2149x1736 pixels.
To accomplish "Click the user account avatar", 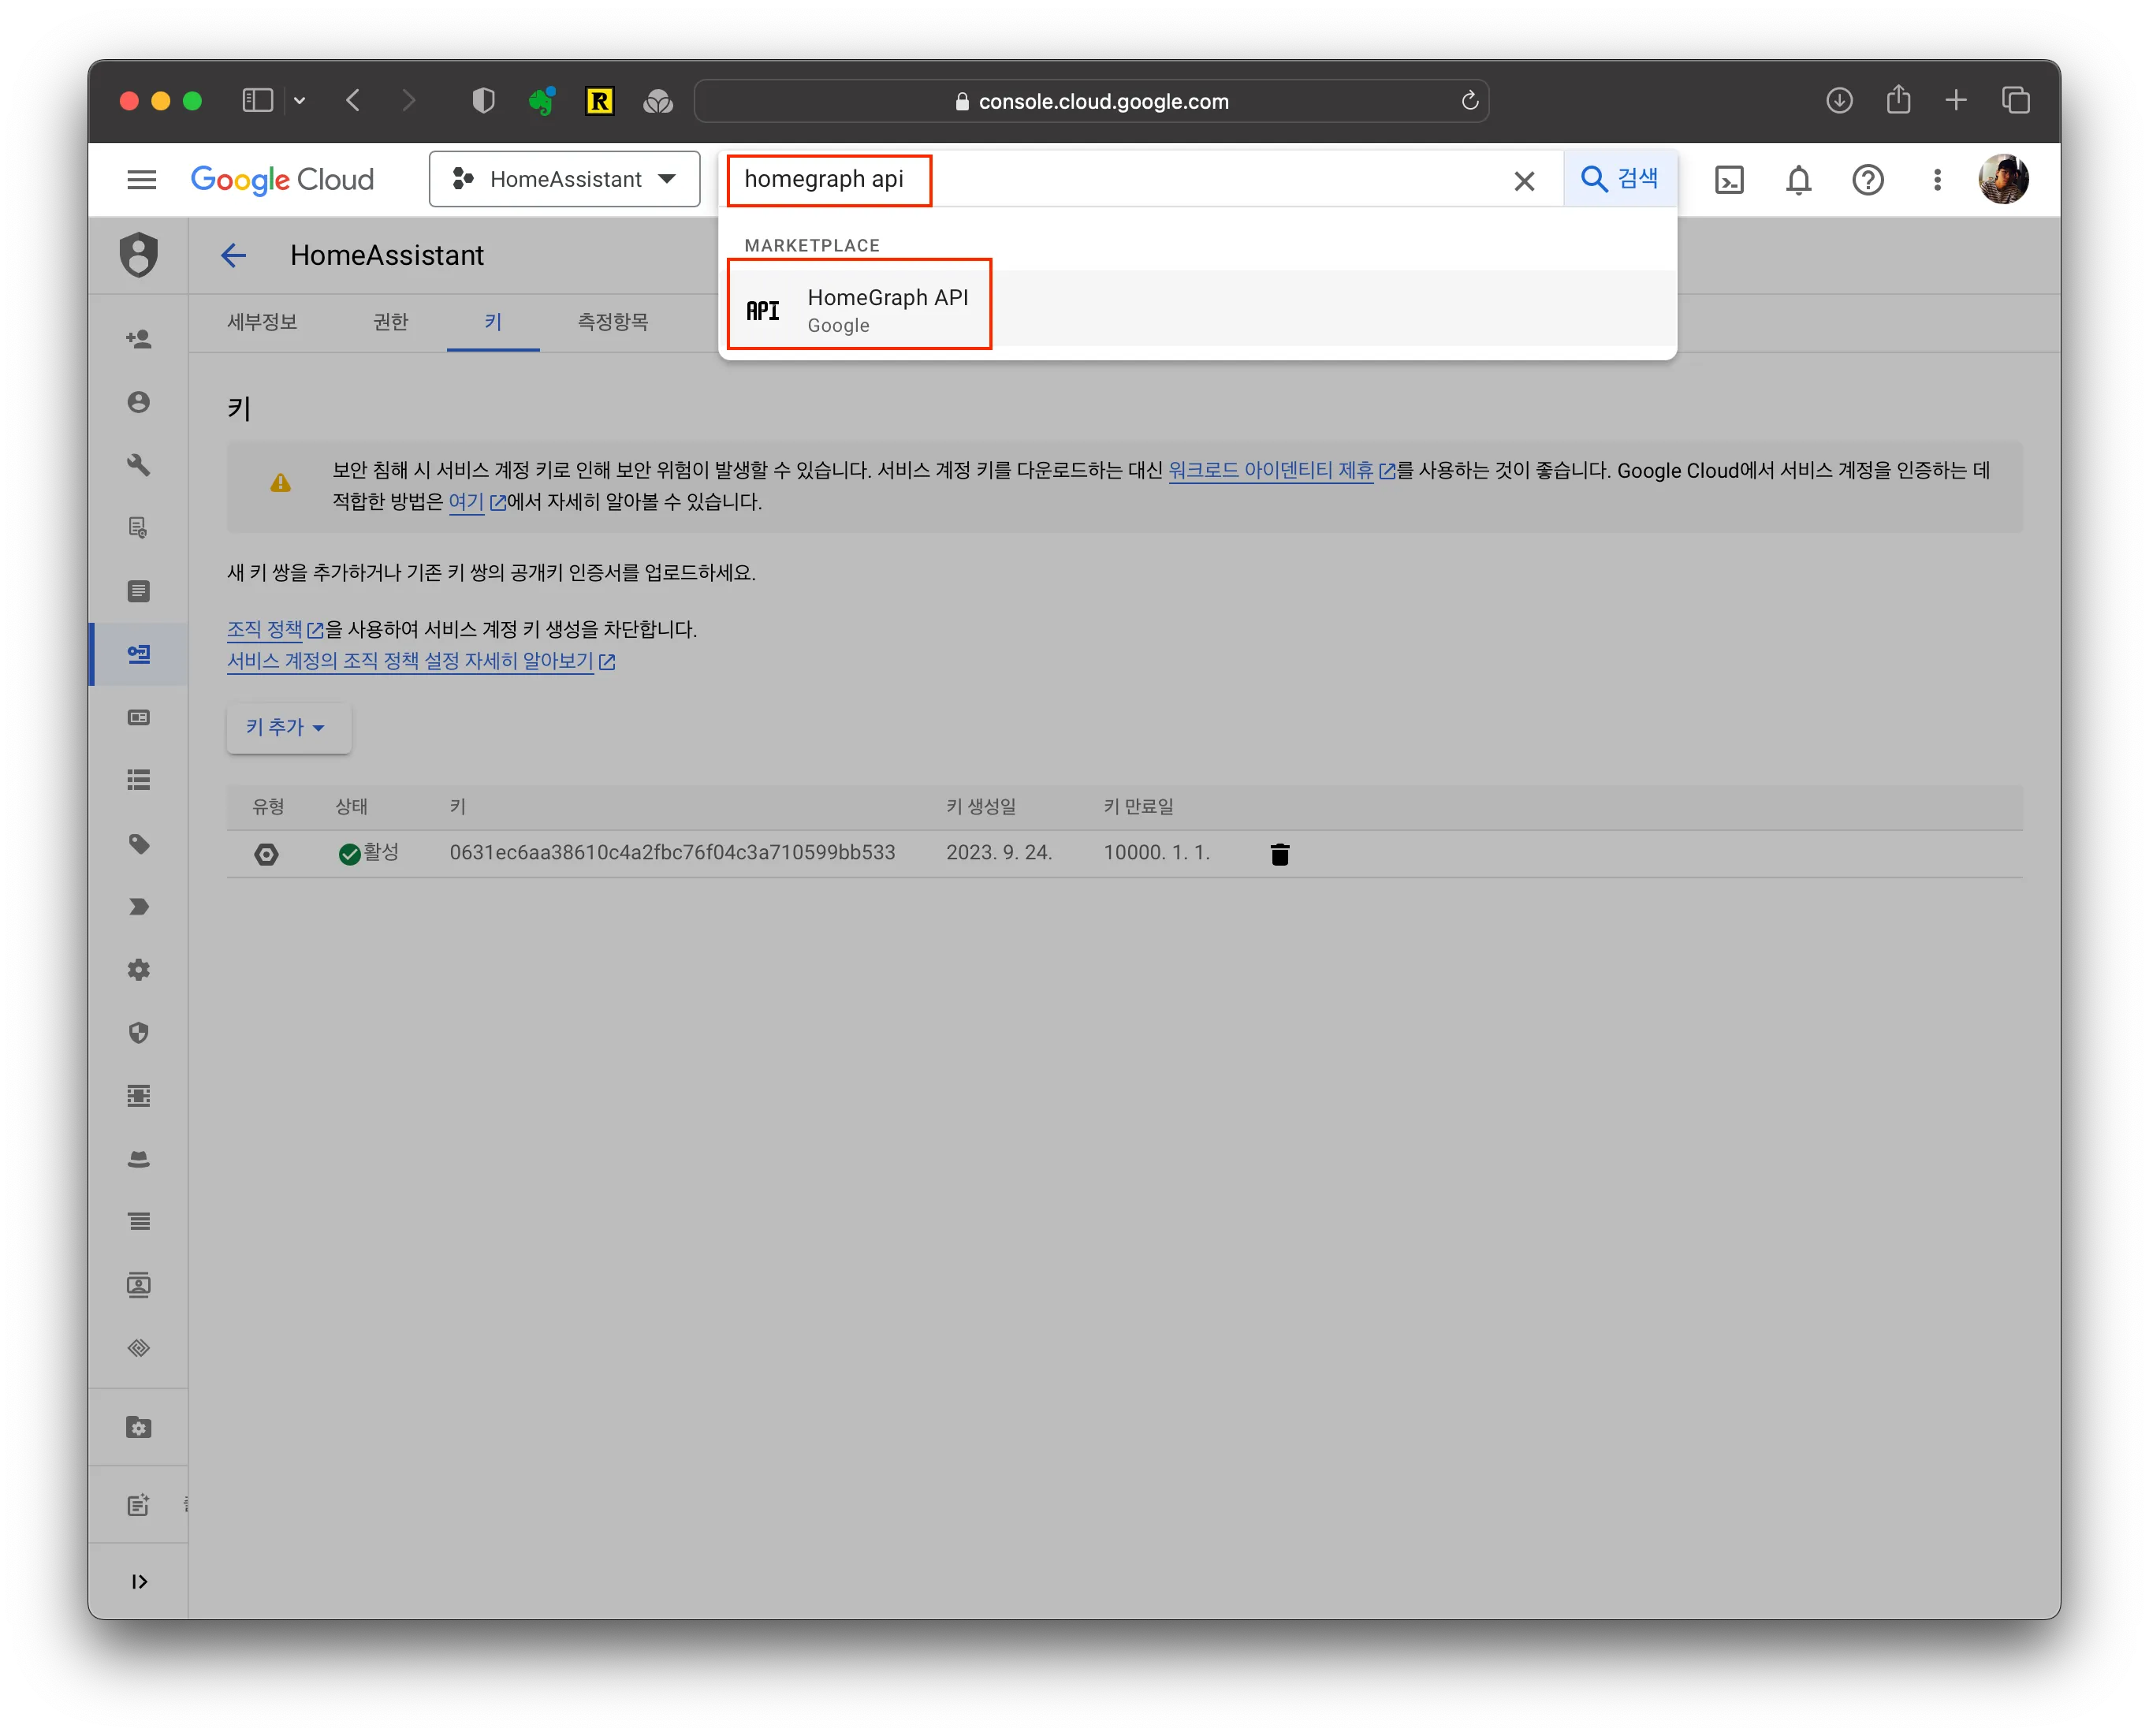I will coord(2003,179).
